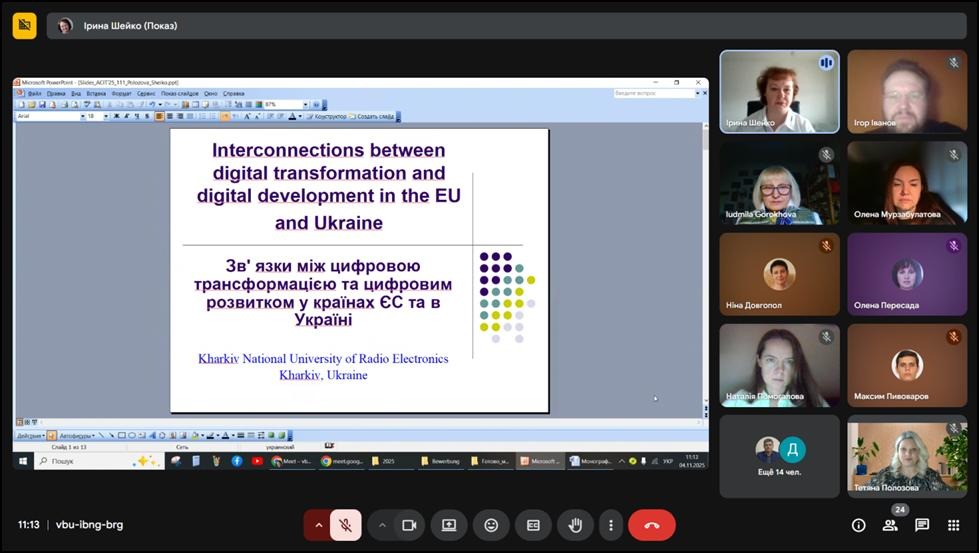Turn on closed captions
The image size is (979, 553).
[x=533, y=525]
